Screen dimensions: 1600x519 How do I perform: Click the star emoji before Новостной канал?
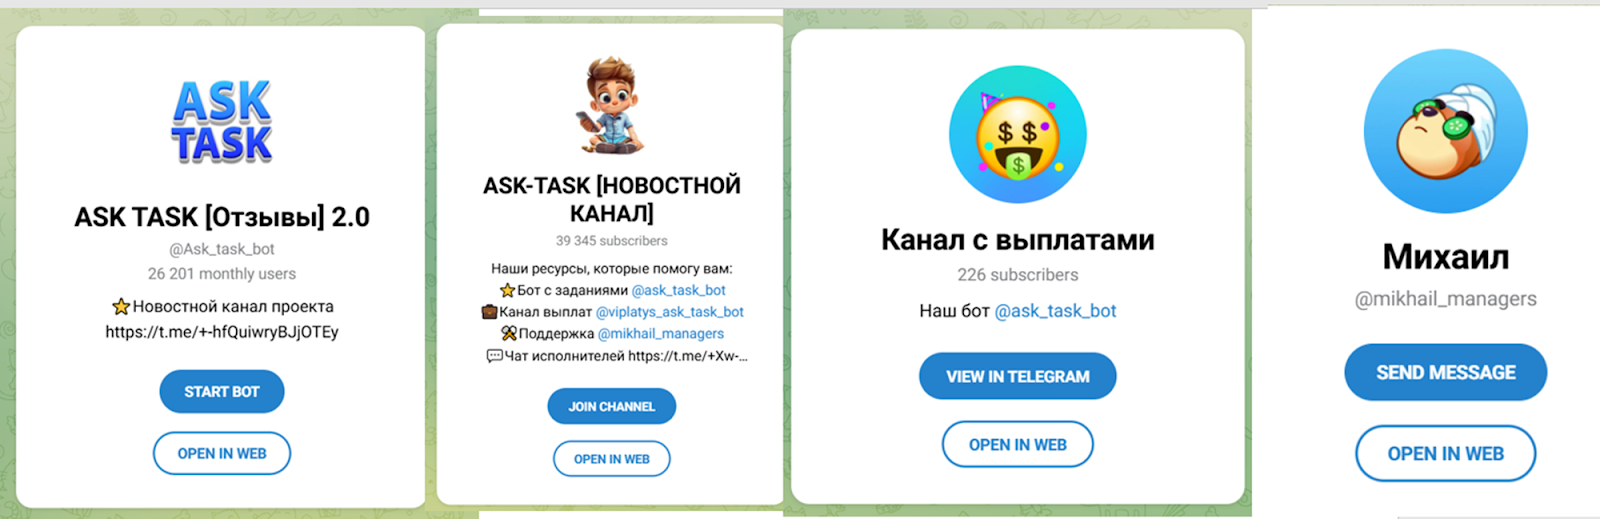(x=121, y=307)
